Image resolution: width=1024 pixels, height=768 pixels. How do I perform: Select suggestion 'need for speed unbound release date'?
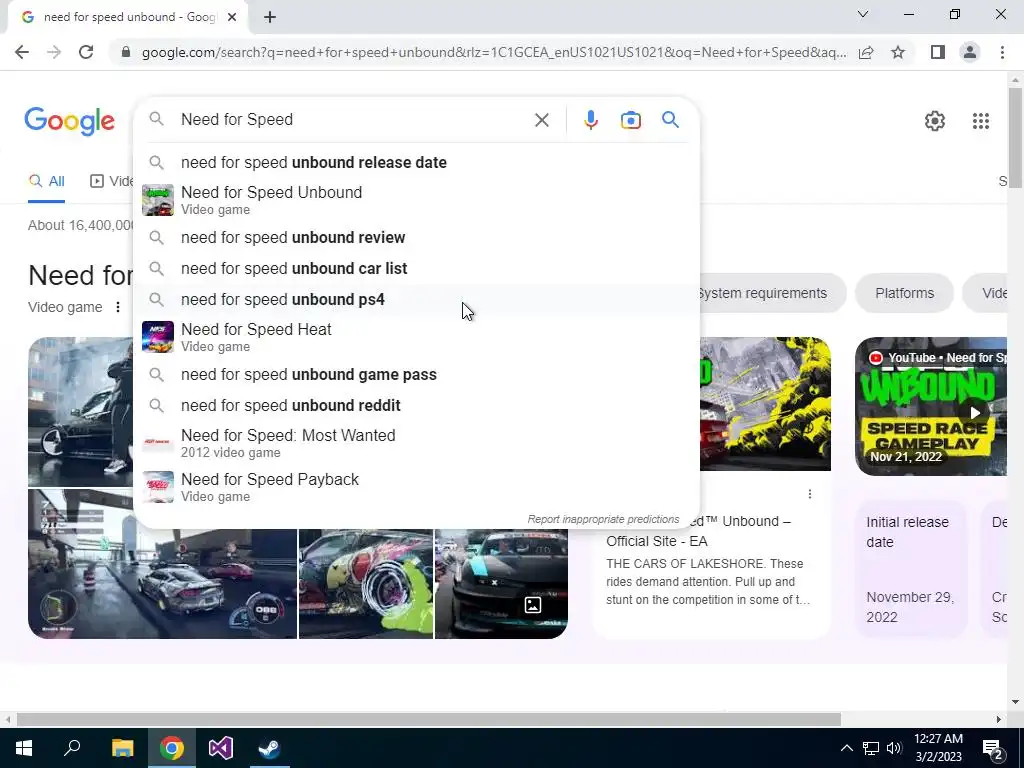click(x=417, y=163)
